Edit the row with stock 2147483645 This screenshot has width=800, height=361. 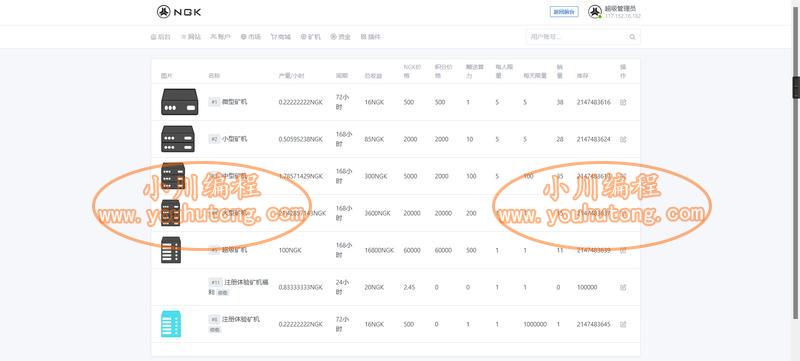pos(623,324)
